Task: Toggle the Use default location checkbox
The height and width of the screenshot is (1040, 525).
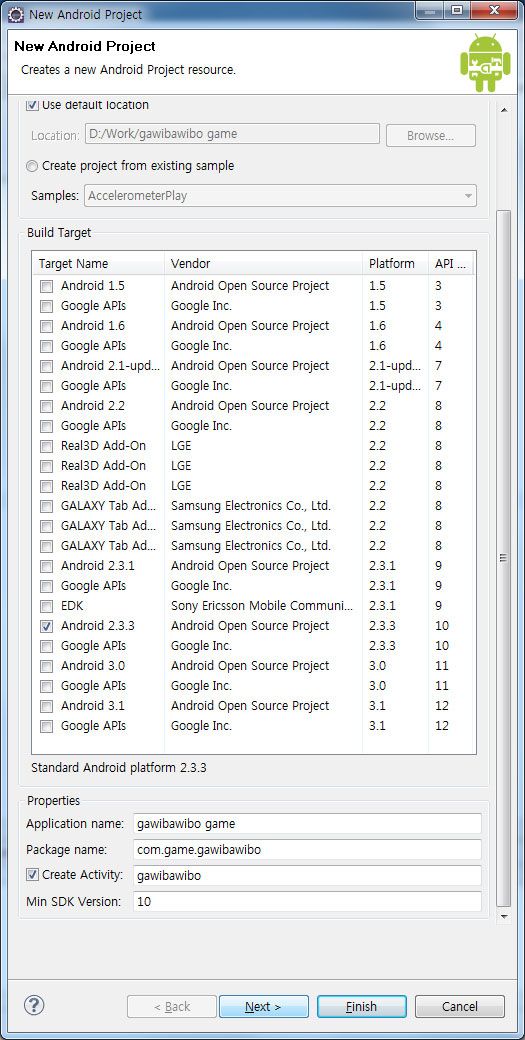Action: (32, 105)
